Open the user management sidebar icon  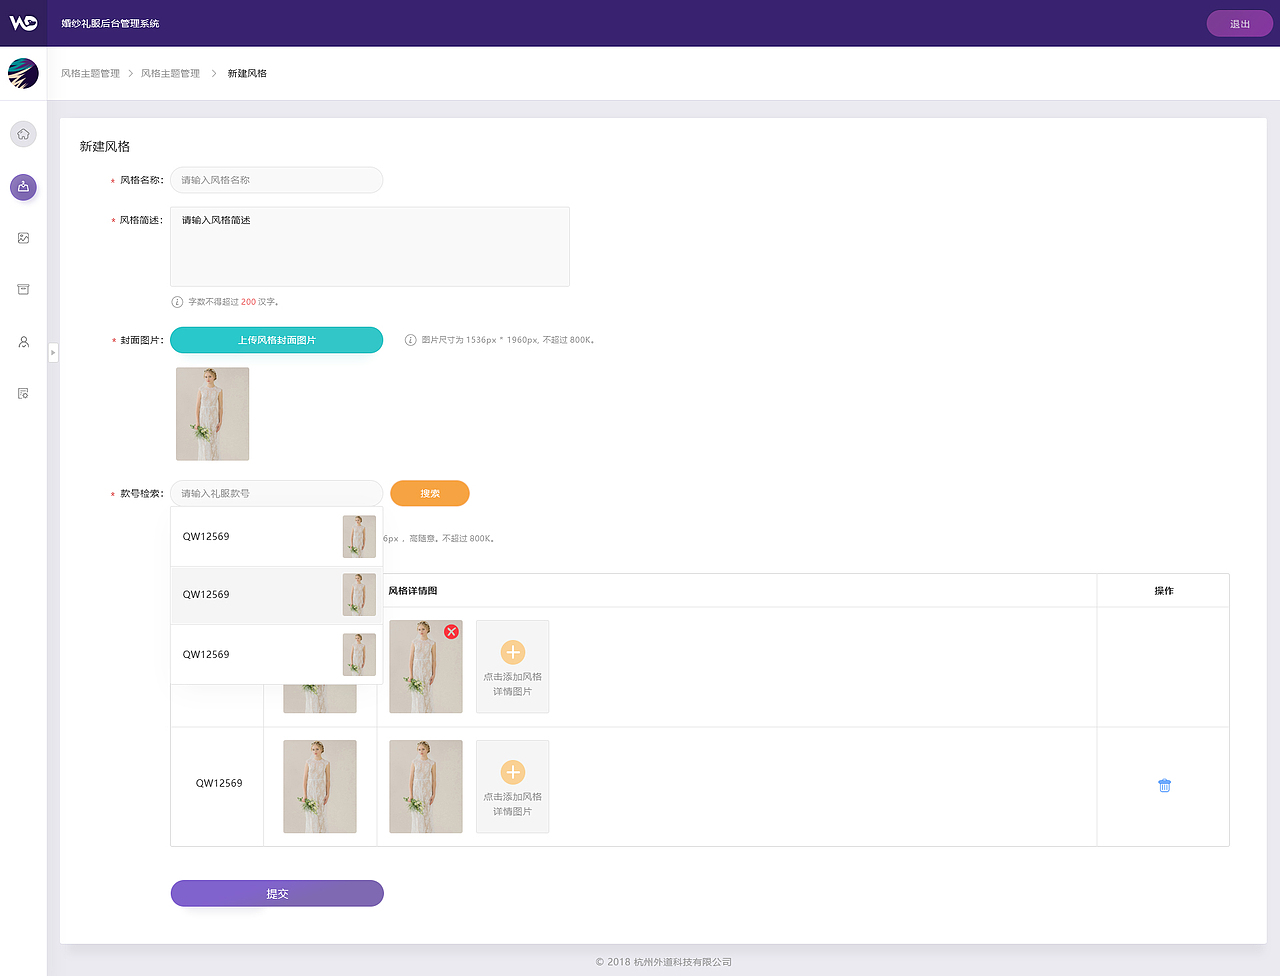23,342
